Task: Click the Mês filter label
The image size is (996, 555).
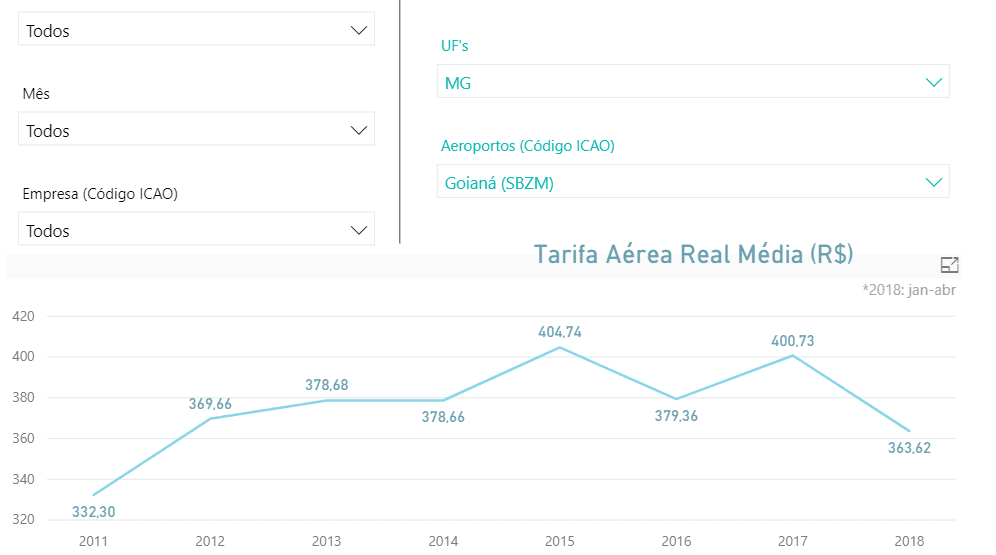Action: point(36,94)
